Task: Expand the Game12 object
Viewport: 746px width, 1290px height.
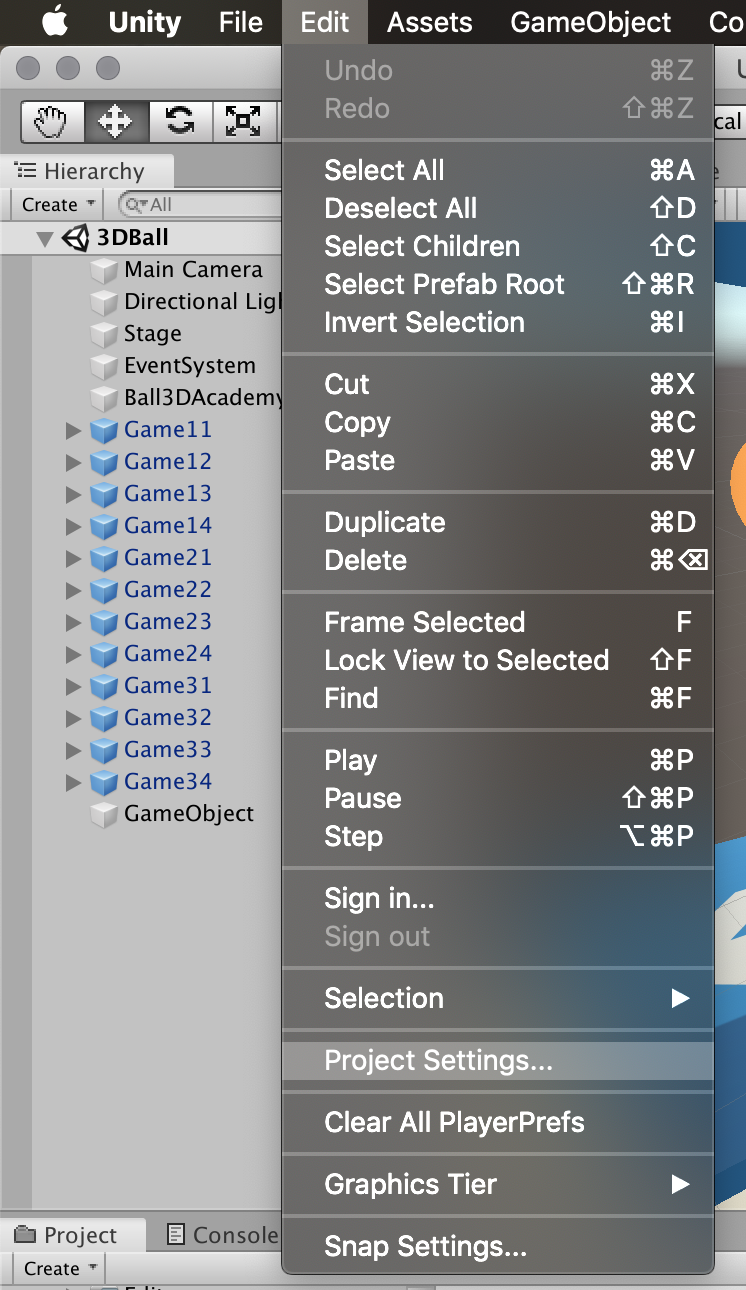Action: pos(72,462)
